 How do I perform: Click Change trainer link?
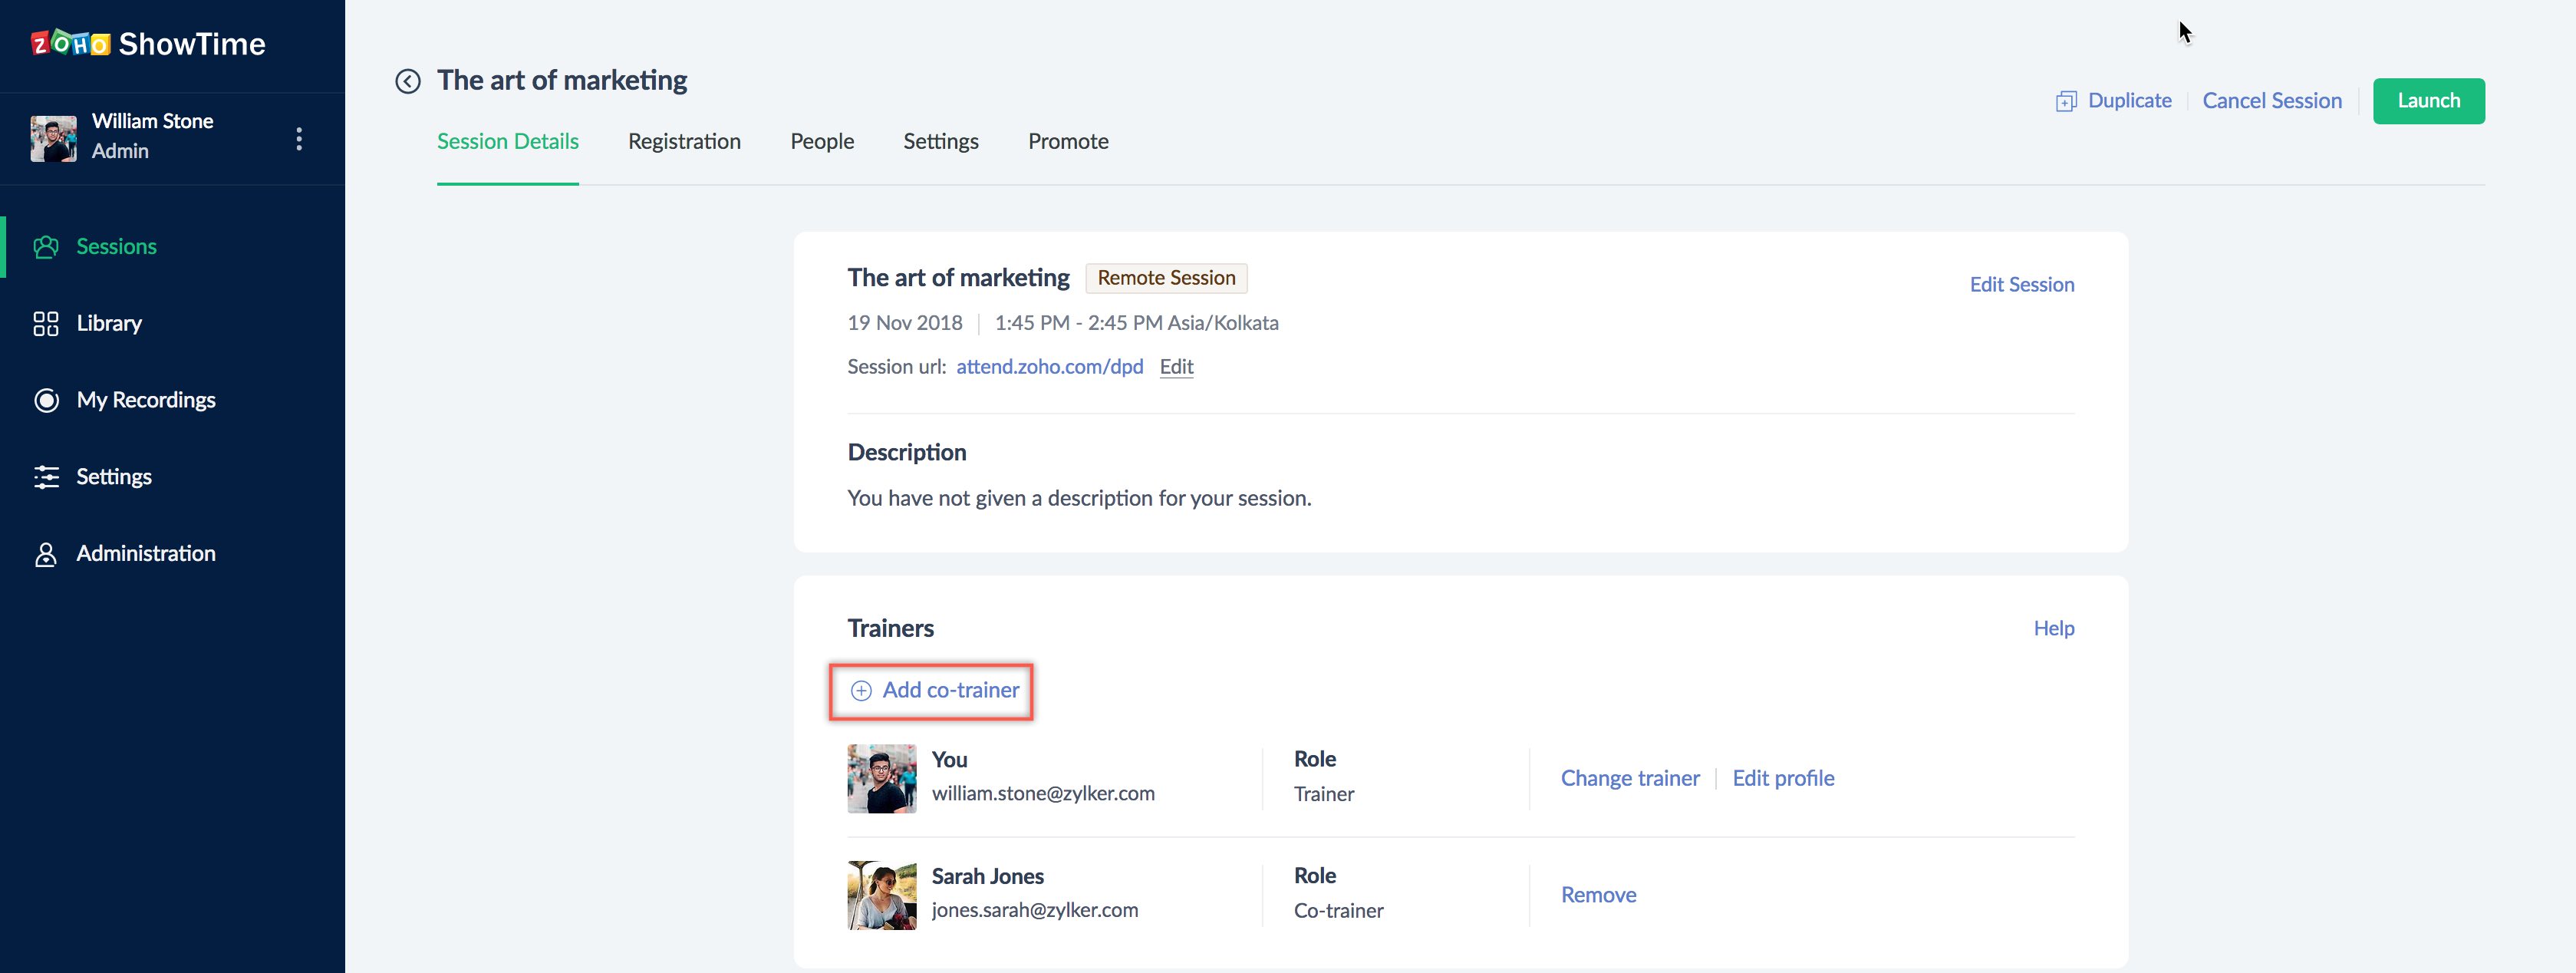click(x=1630, y=778)
